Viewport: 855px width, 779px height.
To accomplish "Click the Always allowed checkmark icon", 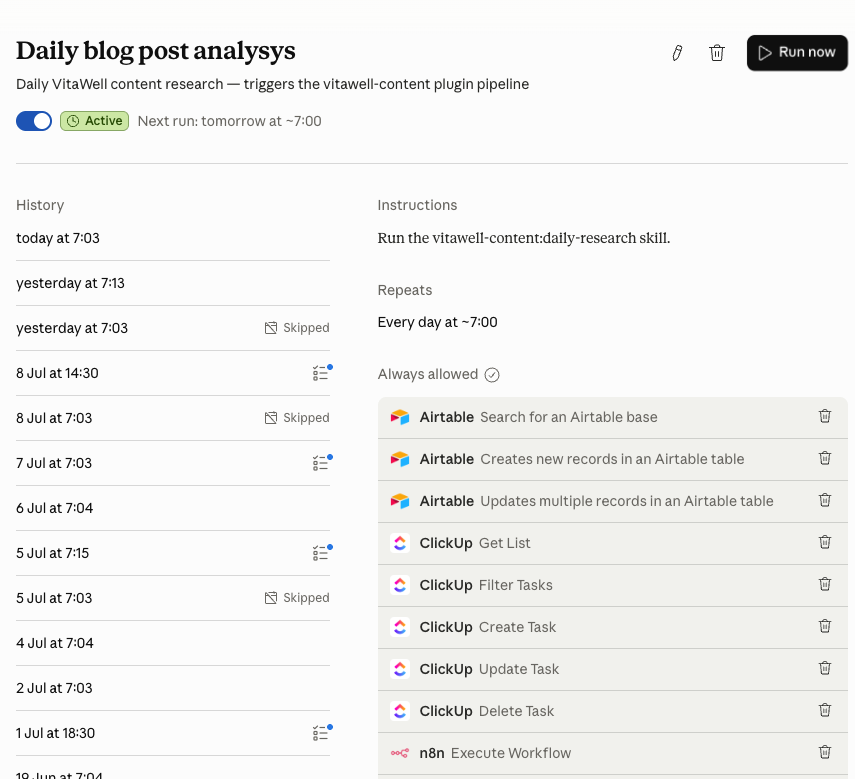I will click(x=492, y=375).
